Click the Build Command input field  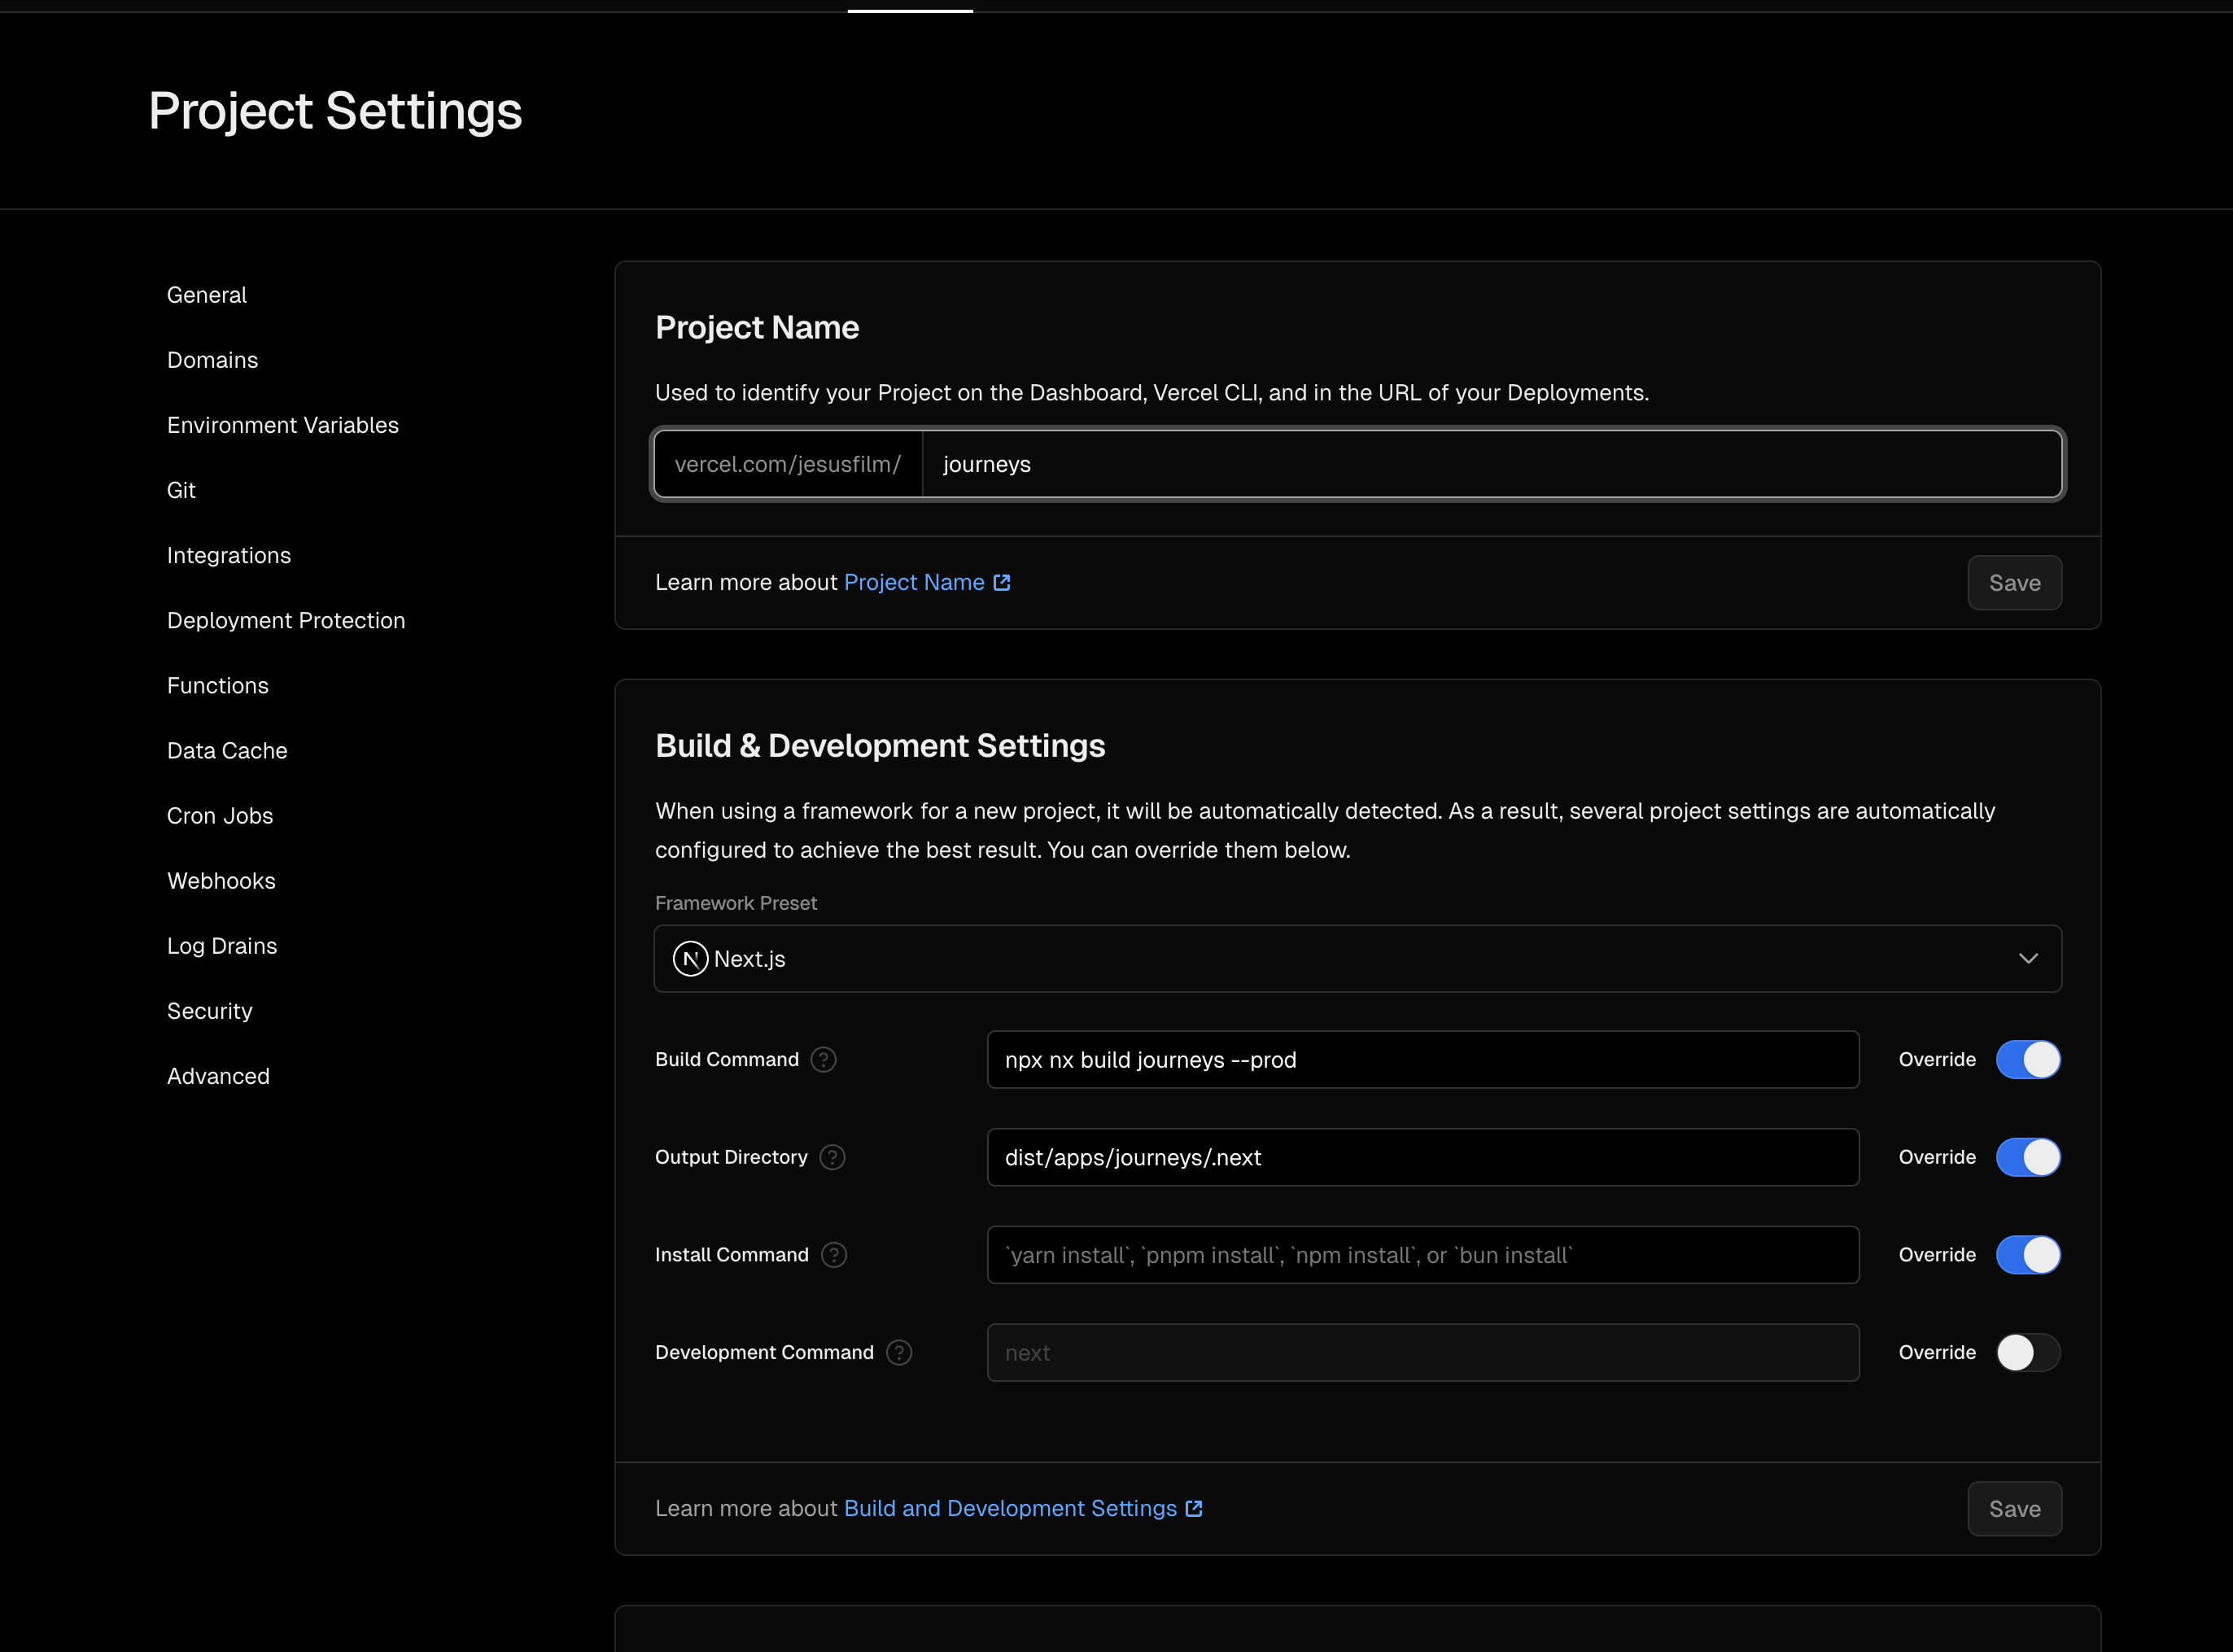pyautogui.click(x=1423, y=1059)
